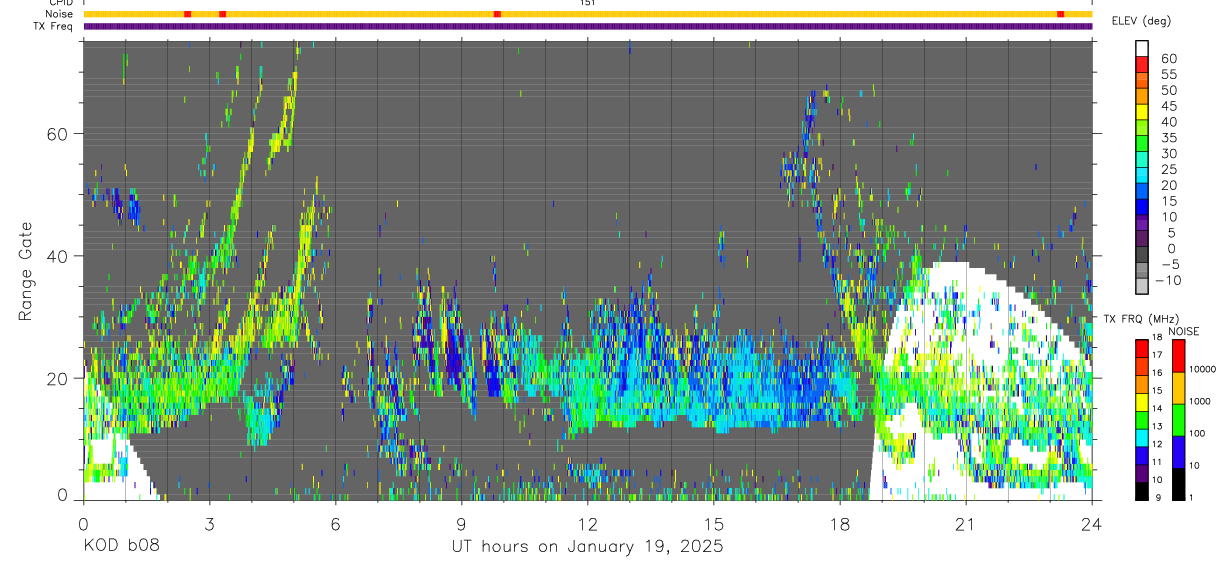Pick the blue 10–100 NOISE swatch
The height and width of the screenshot is (567, 1228).
click(1179, 452)
